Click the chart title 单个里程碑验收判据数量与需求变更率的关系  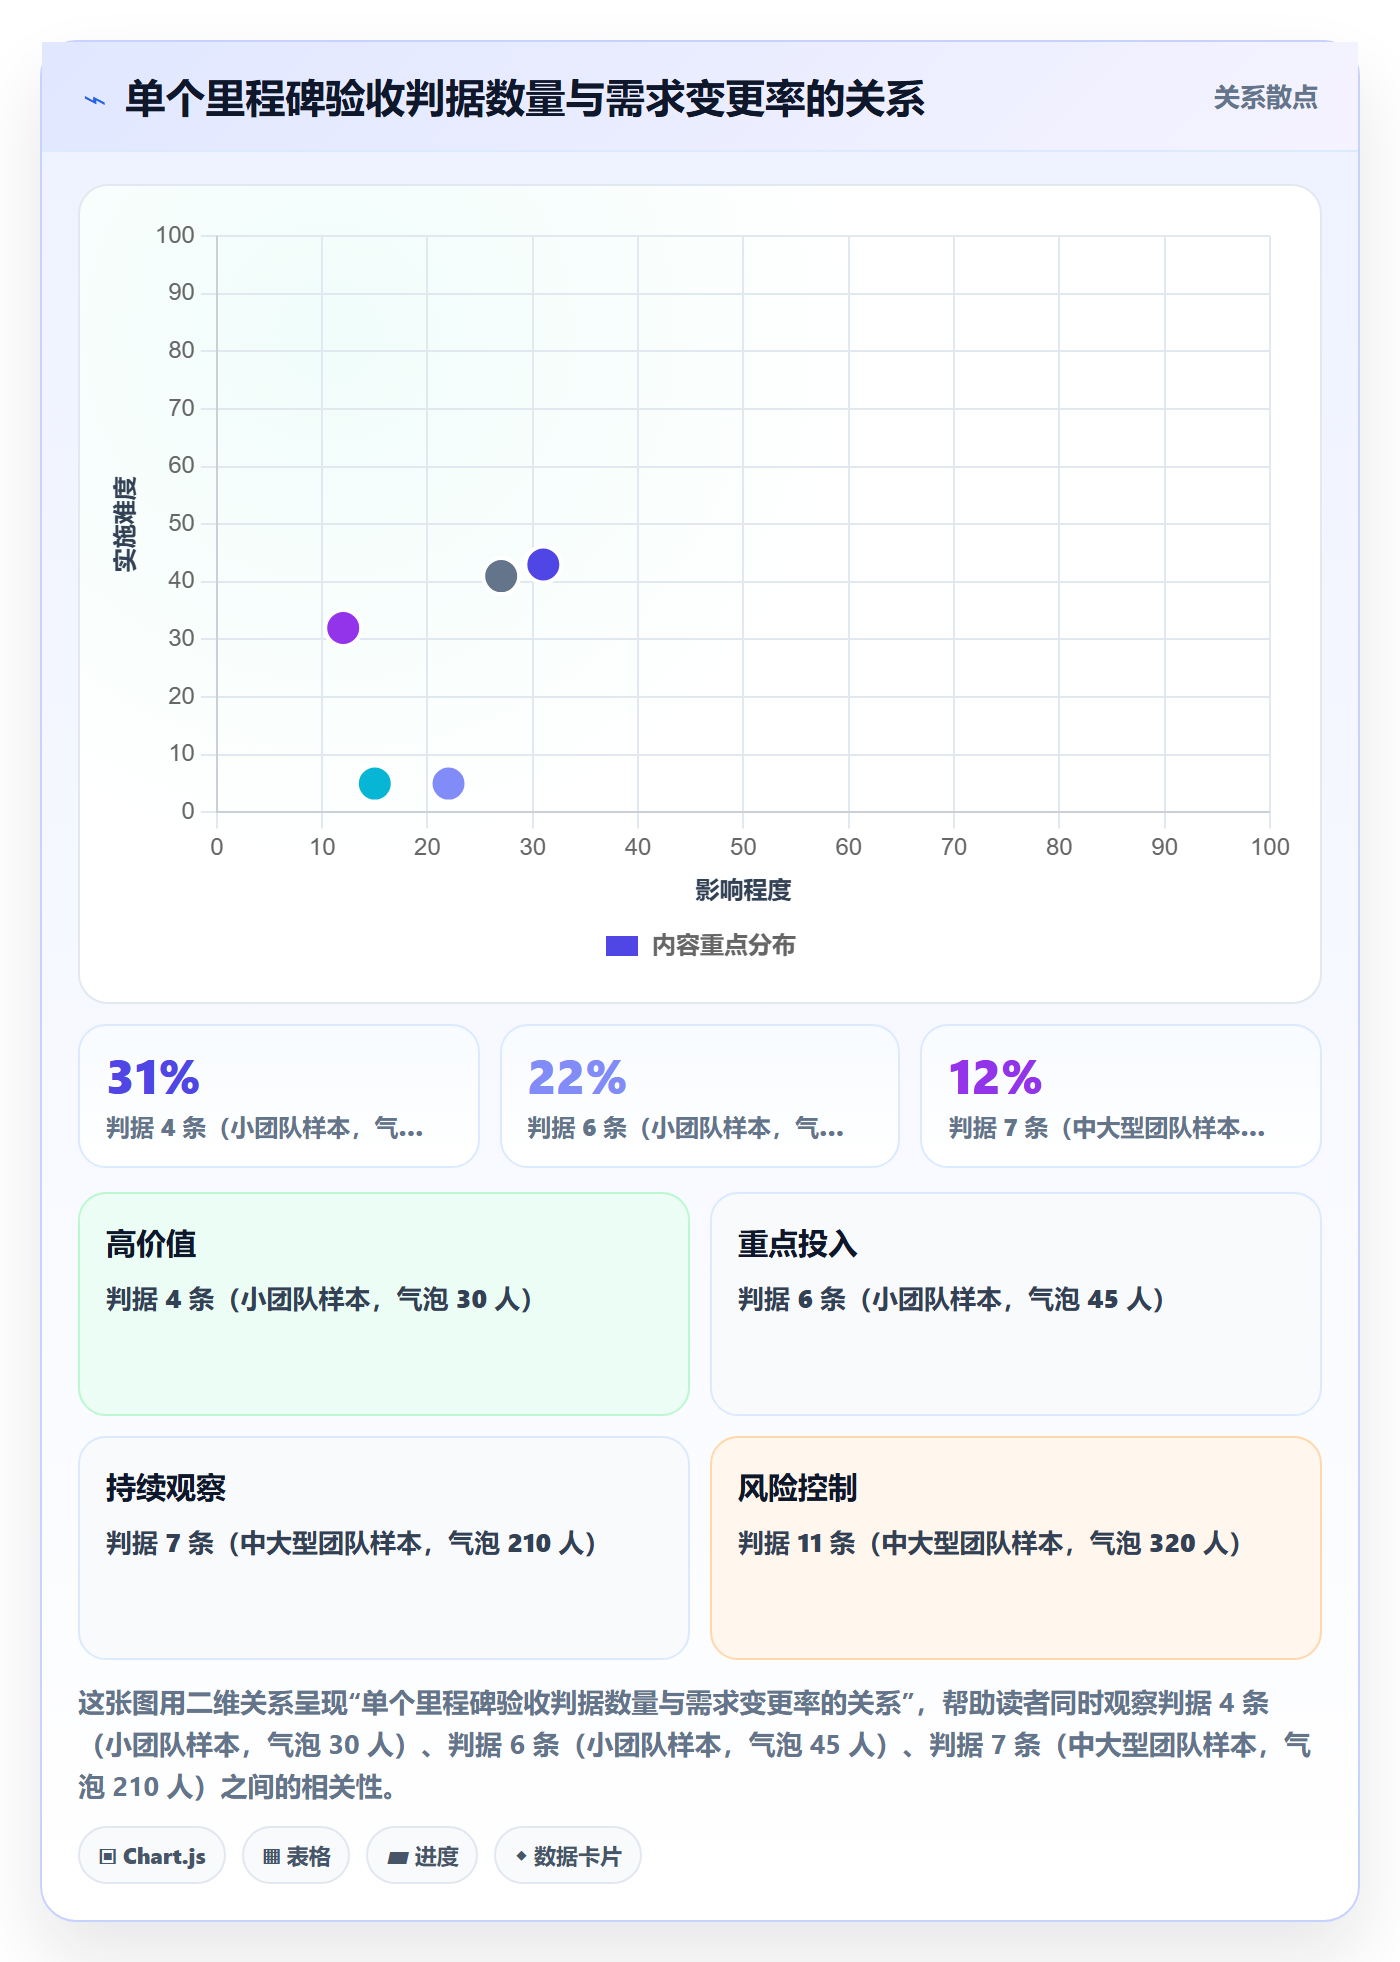coord(525,99)
